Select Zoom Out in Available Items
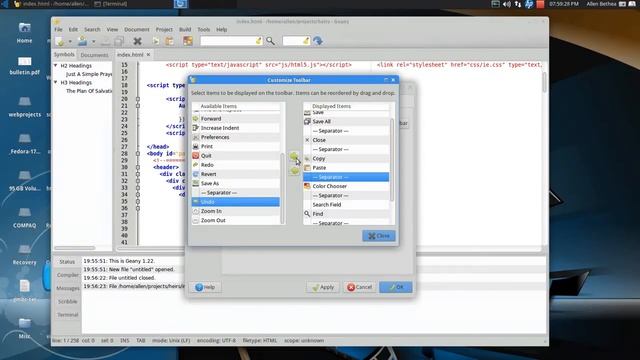Viewport: 640px width, 360px height. point(236,220)
